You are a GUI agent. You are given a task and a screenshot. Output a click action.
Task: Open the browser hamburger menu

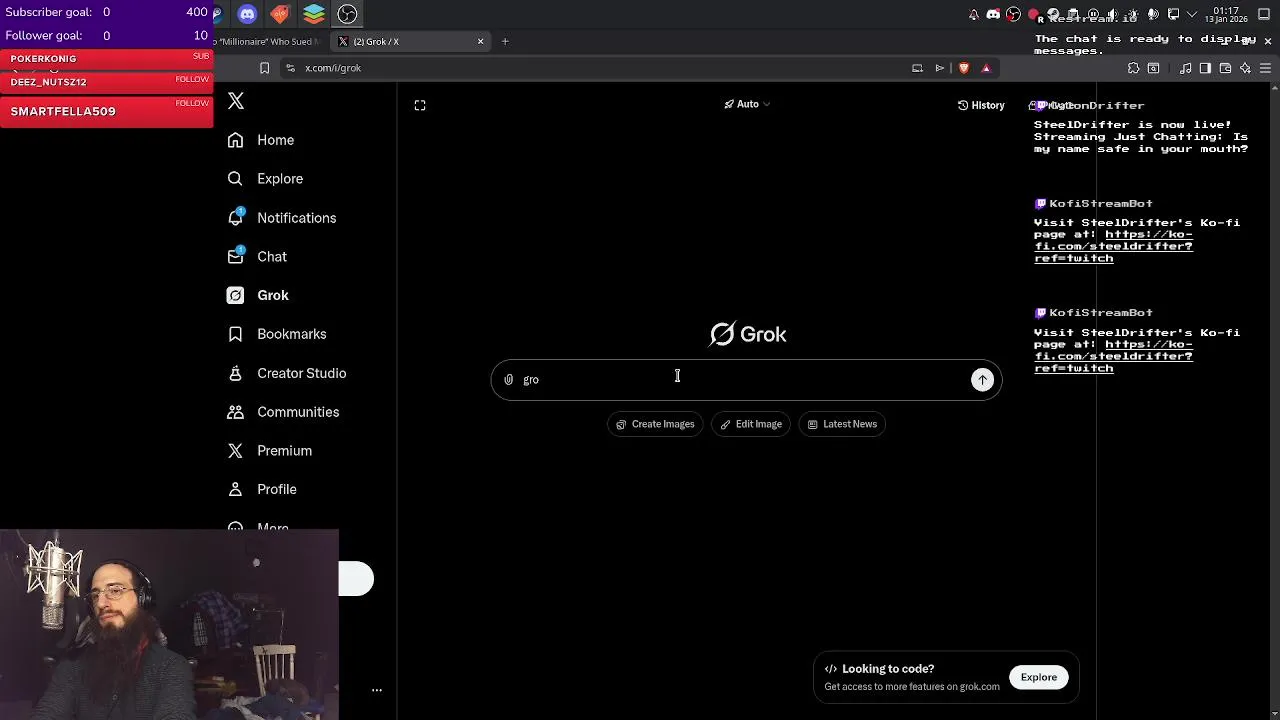[x=1265, y=68]
